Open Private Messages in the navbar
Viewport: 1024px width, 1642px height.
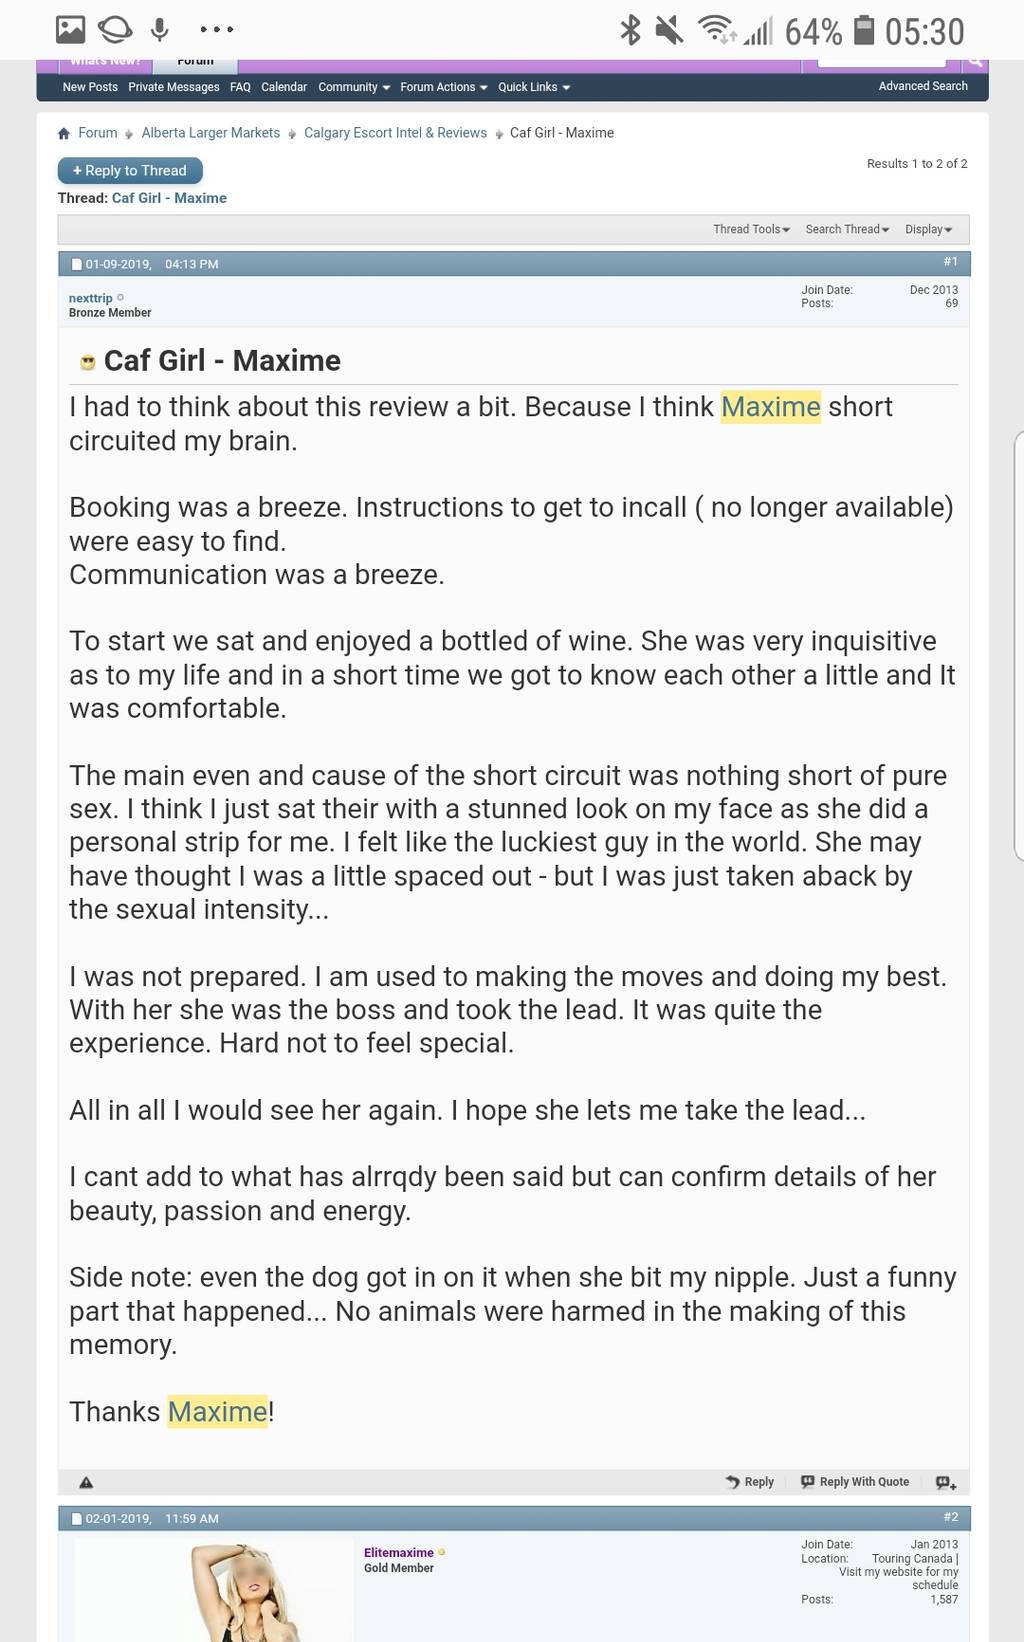tap(173, 87)
